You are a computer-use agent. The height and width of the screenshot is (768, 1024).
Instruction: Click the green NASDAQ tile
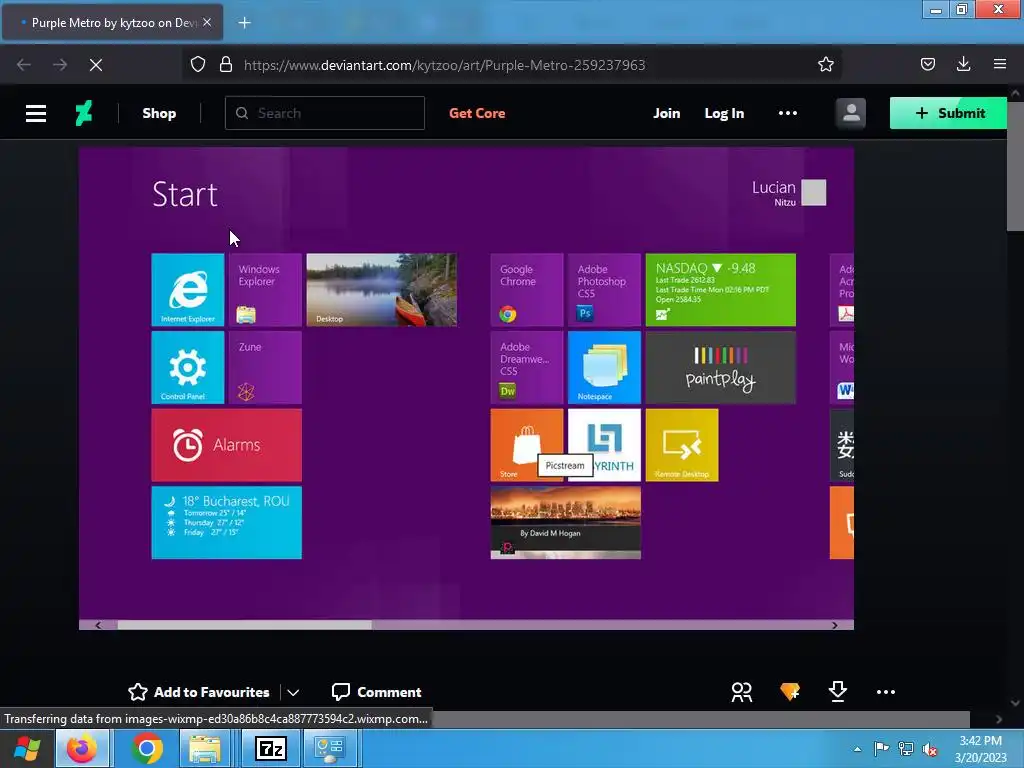tap(720, 289)
